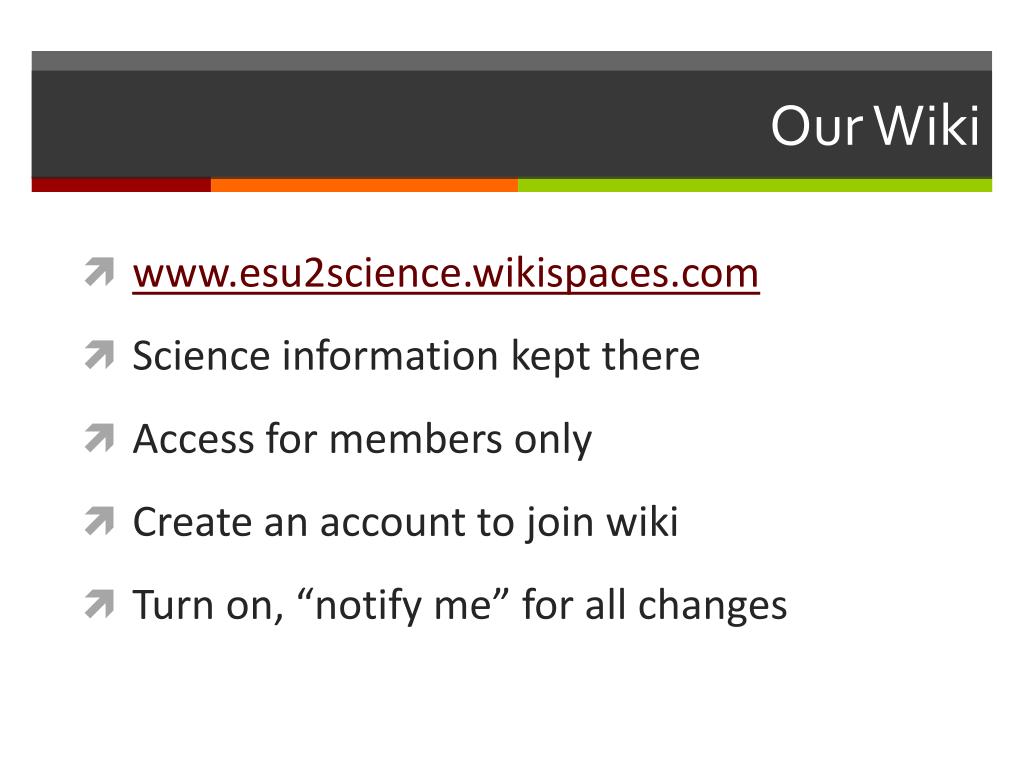Click the orange accent bar segment
1024x768 pixels.
click(x=364, y=185)
